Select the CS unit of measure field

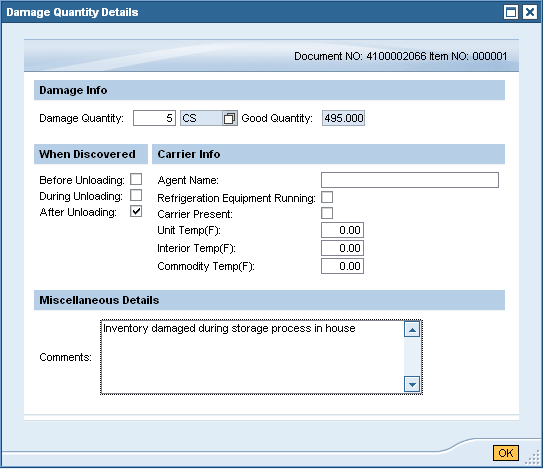202,118
